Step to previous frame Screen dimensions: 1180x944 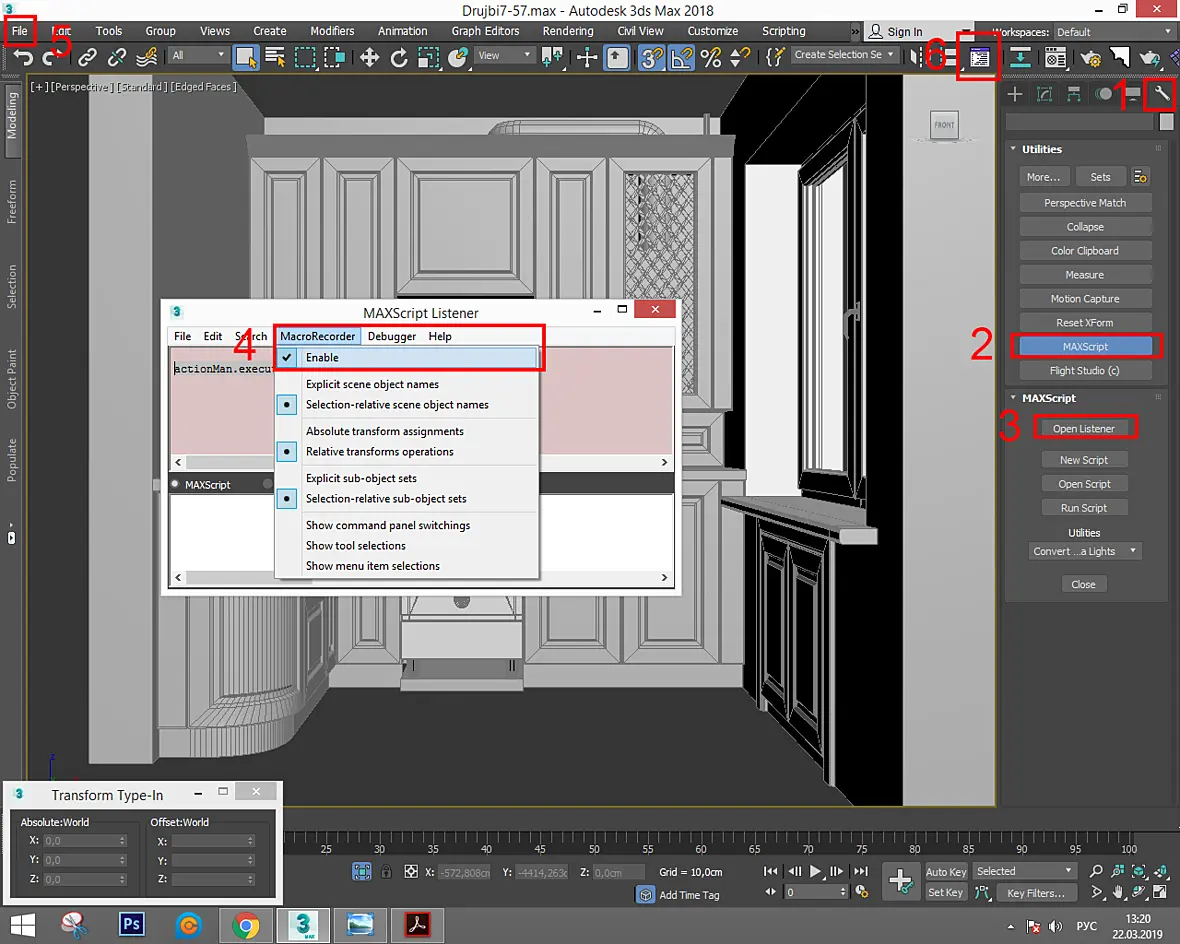794,871
